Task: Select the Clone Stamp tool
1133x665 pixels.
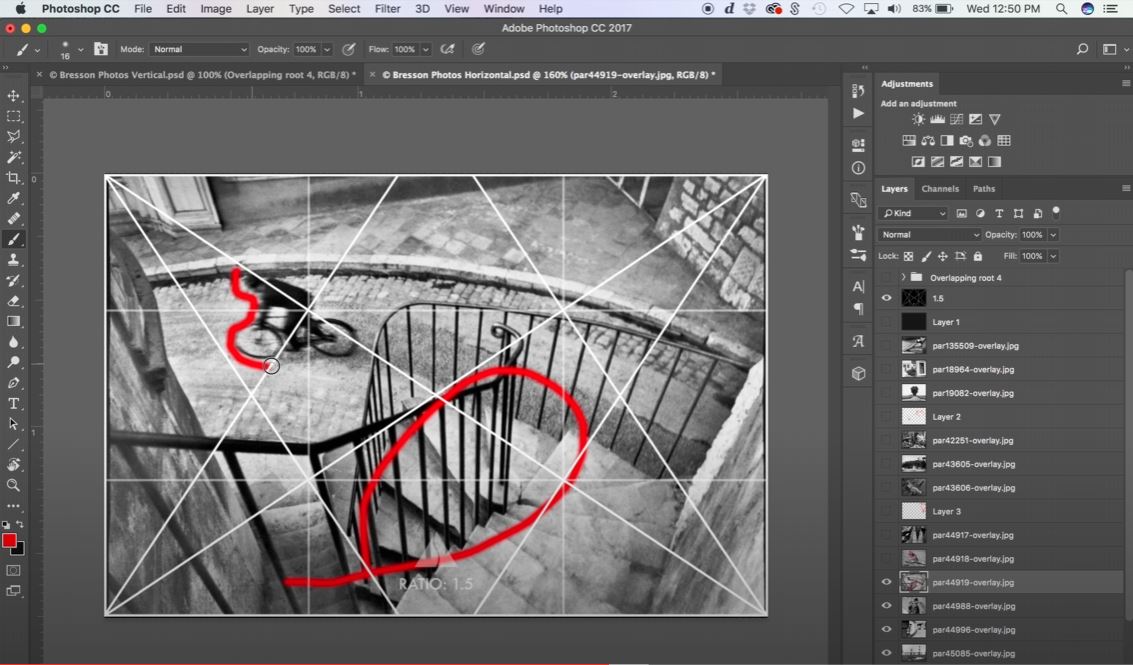Action: point(13,259)
